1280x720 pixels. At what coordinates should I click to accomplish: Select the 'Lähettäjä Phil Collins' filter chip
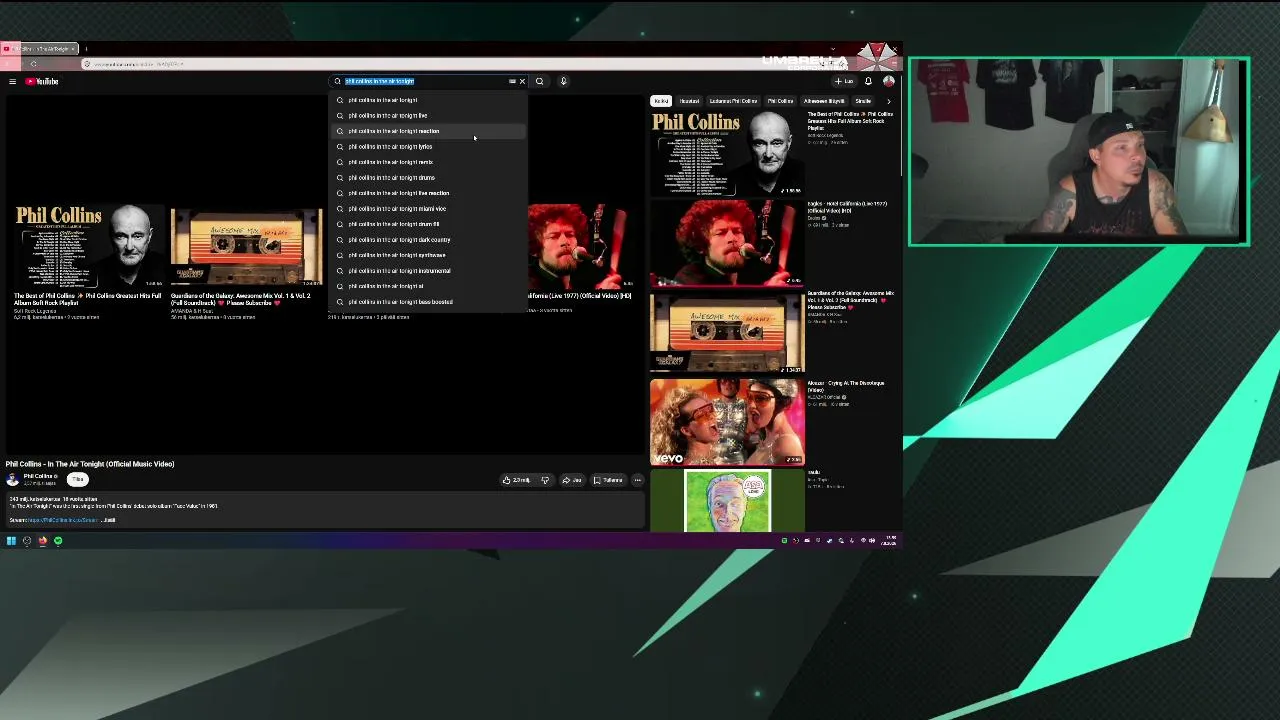click(x=733, y=101)
